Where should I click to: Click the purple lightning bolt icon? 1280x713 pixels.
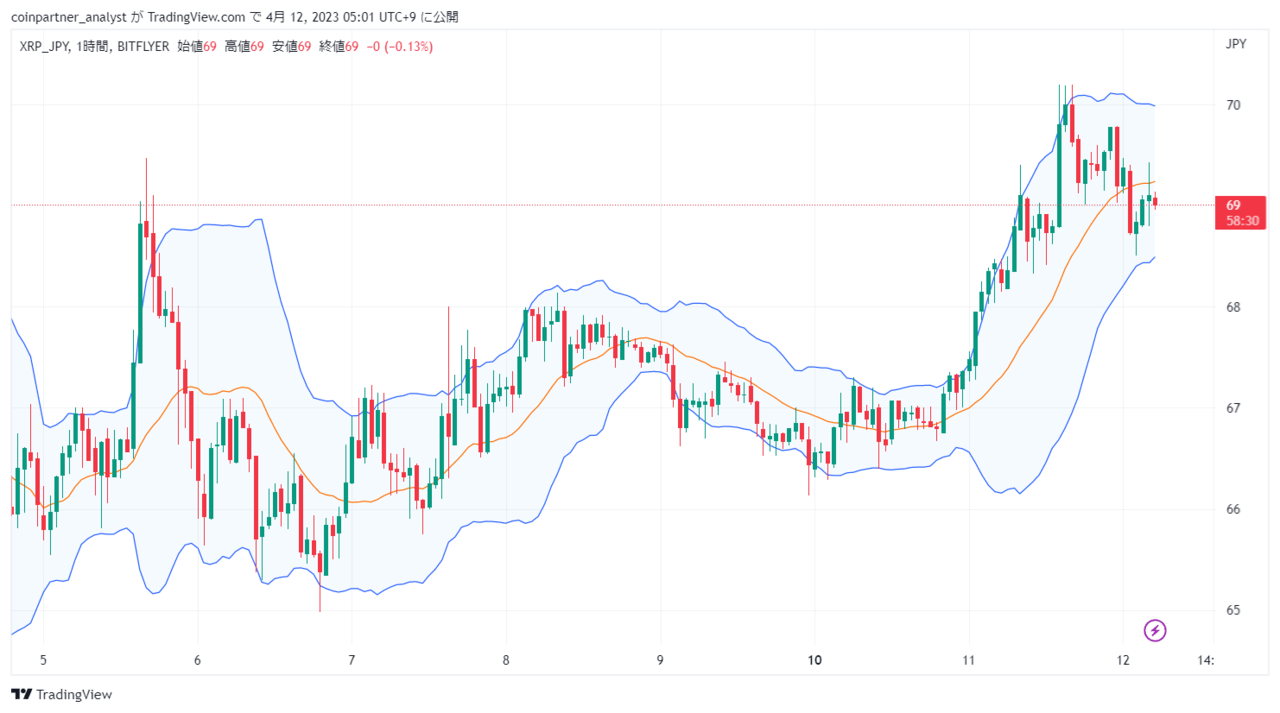[1155, 630]
